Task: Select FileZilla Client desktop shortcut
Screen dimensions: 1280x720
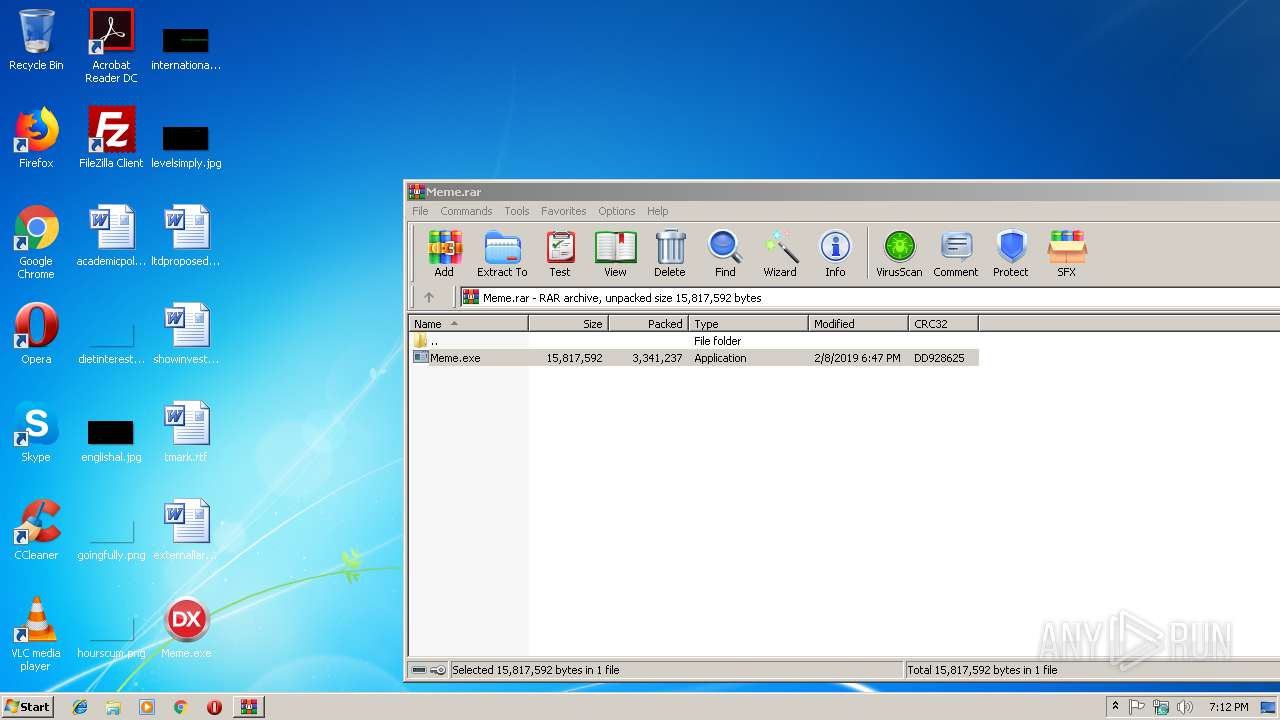Action: coord(111,139)
